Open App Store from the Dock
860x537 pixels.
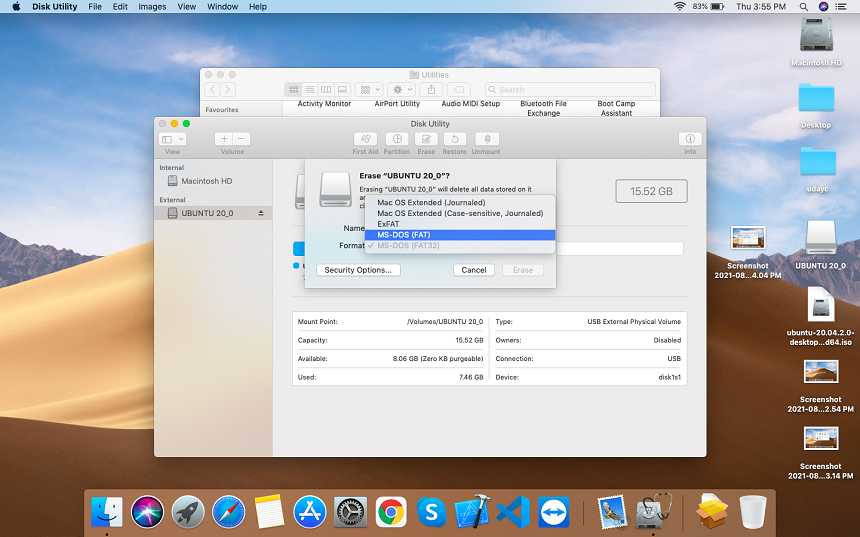310,512
